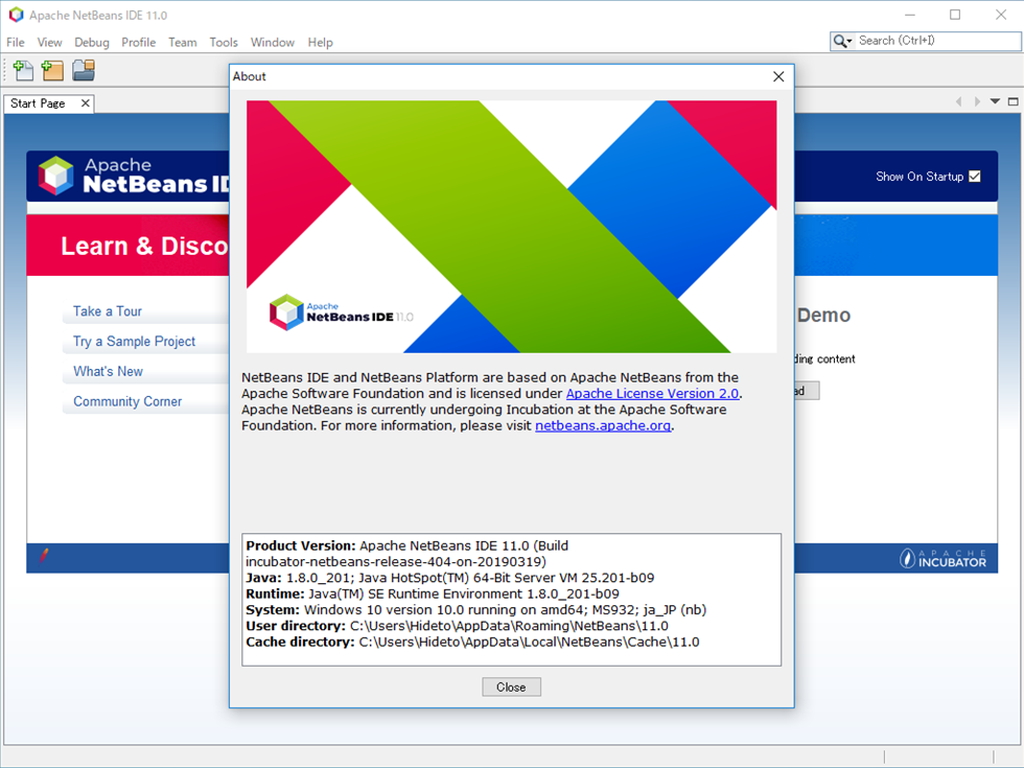This screenshot has width=1024, height=768.
Task: Click inside the Search (Ctrl+I) field
Action: [x=930, y=41]
